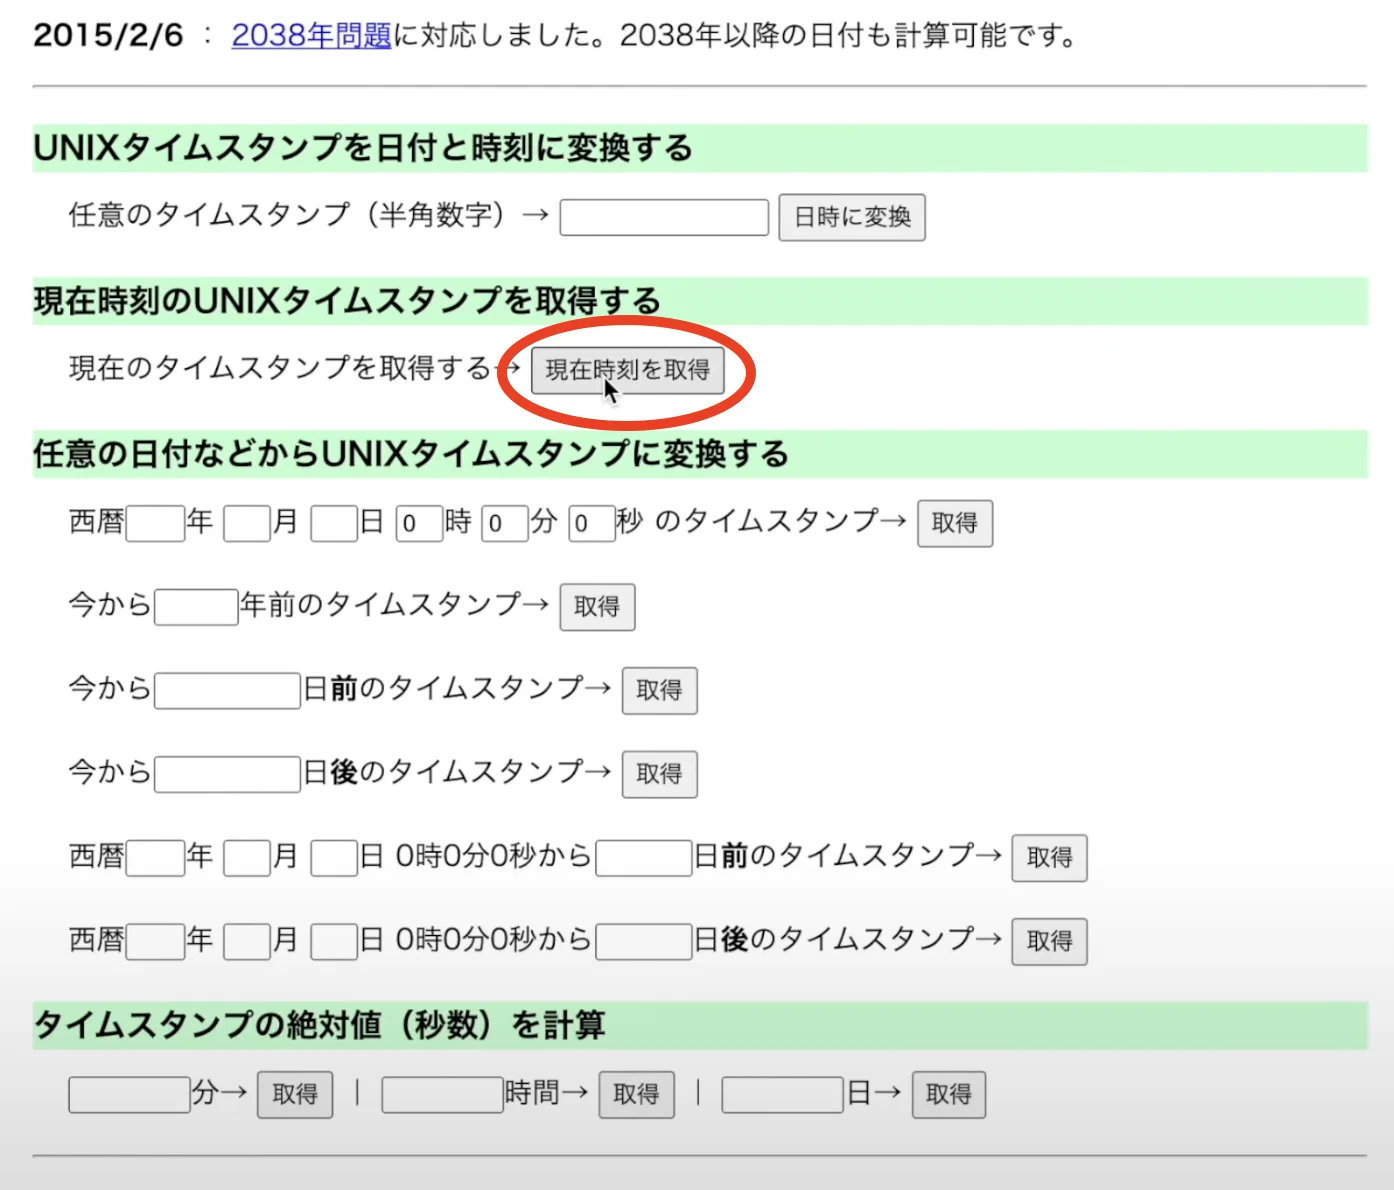Focus year field in the 西暦 日前 row

[155, 858]
